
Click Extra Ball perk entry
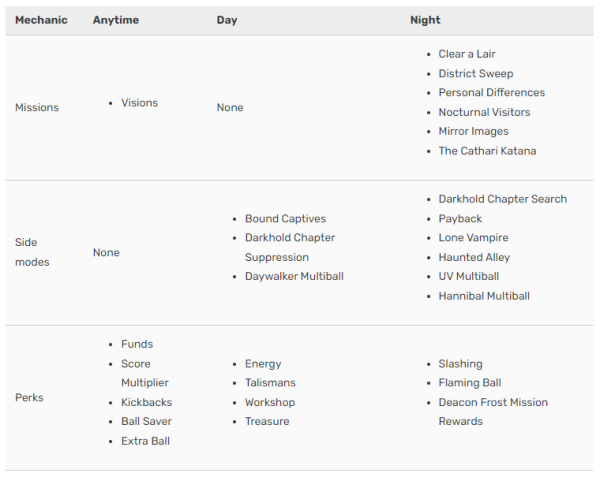[147, 441]
